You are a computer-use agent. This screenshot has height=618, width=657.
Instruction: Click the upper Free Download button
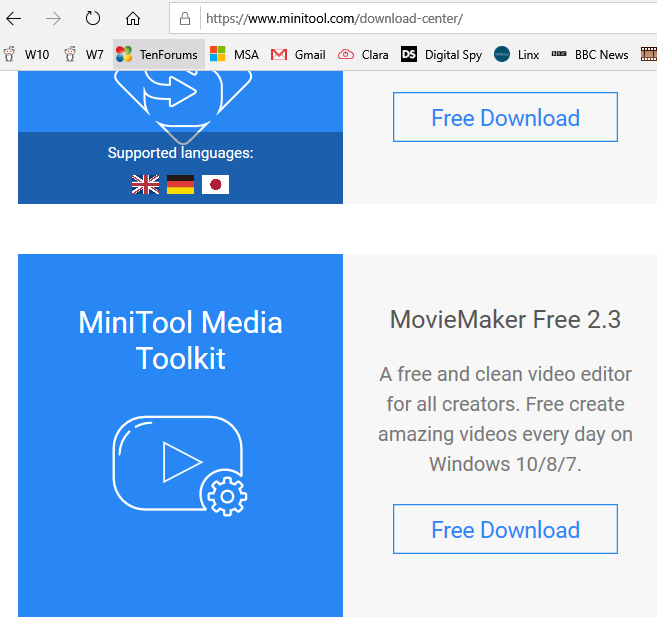click(505, 117)
